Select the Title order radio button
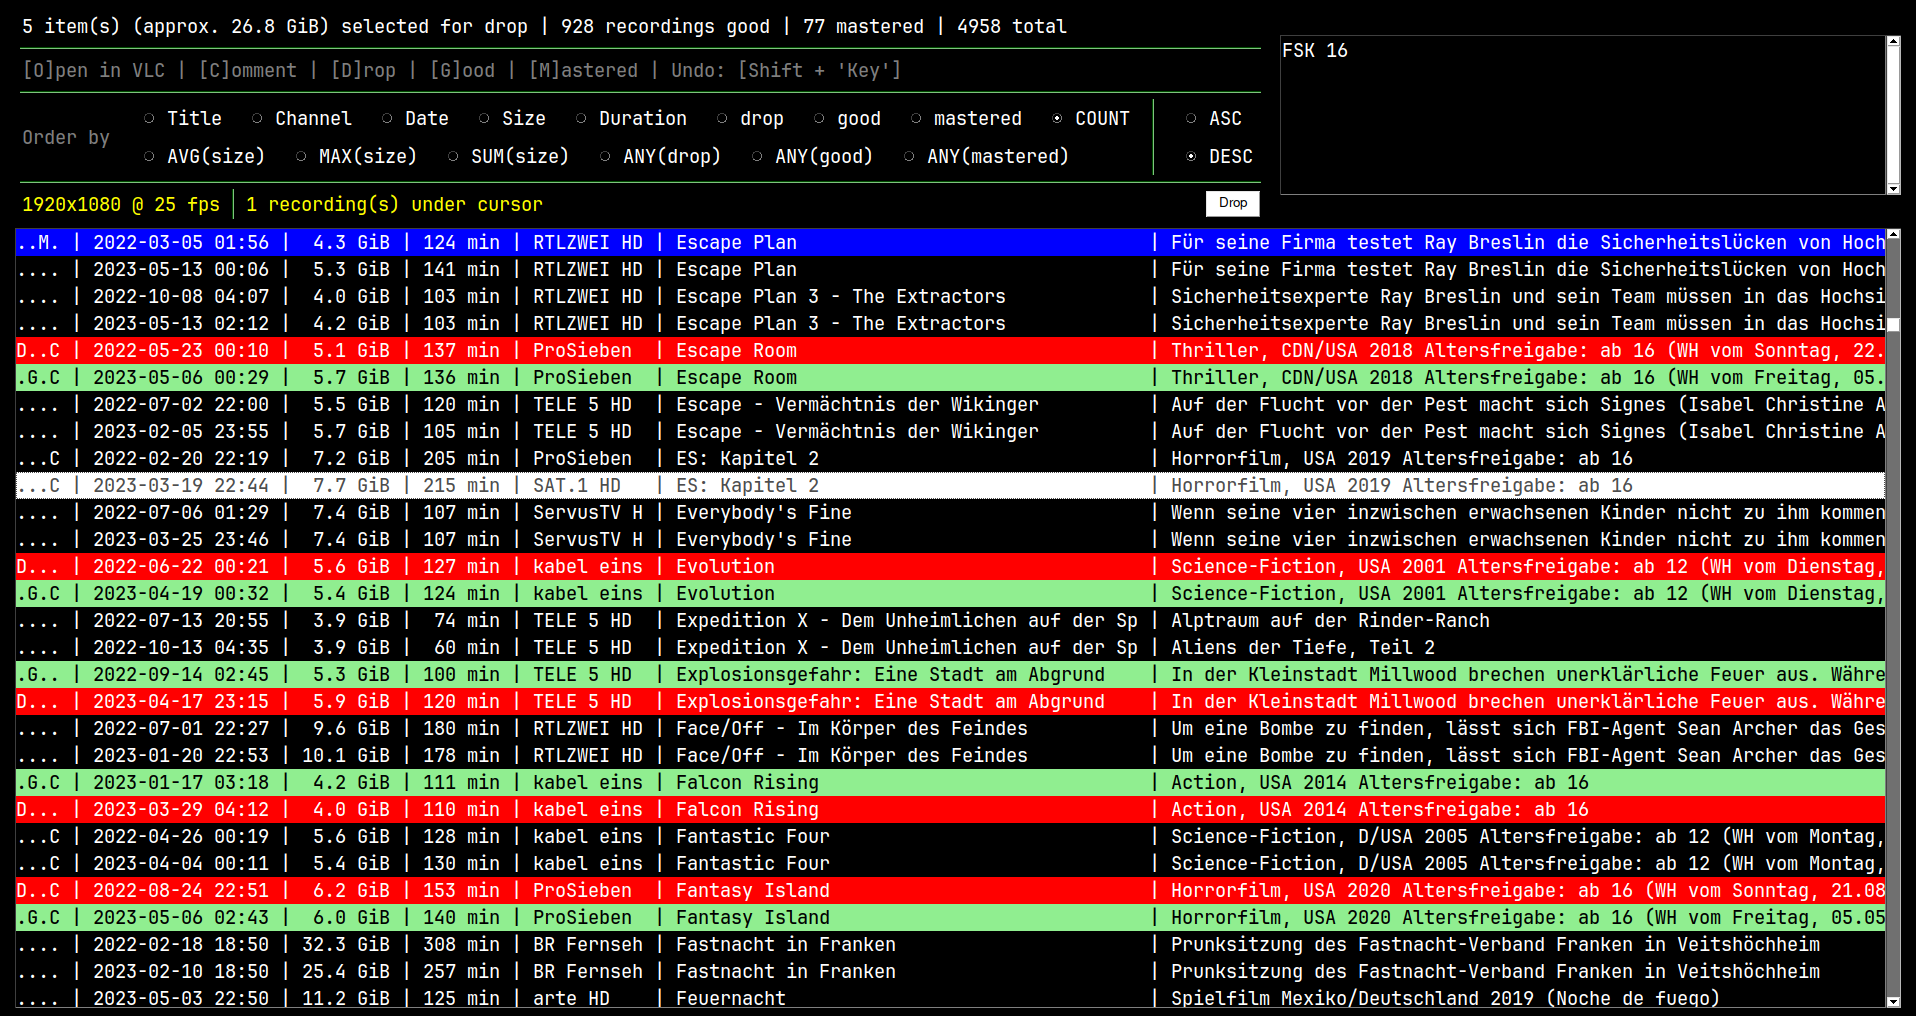 149,118
